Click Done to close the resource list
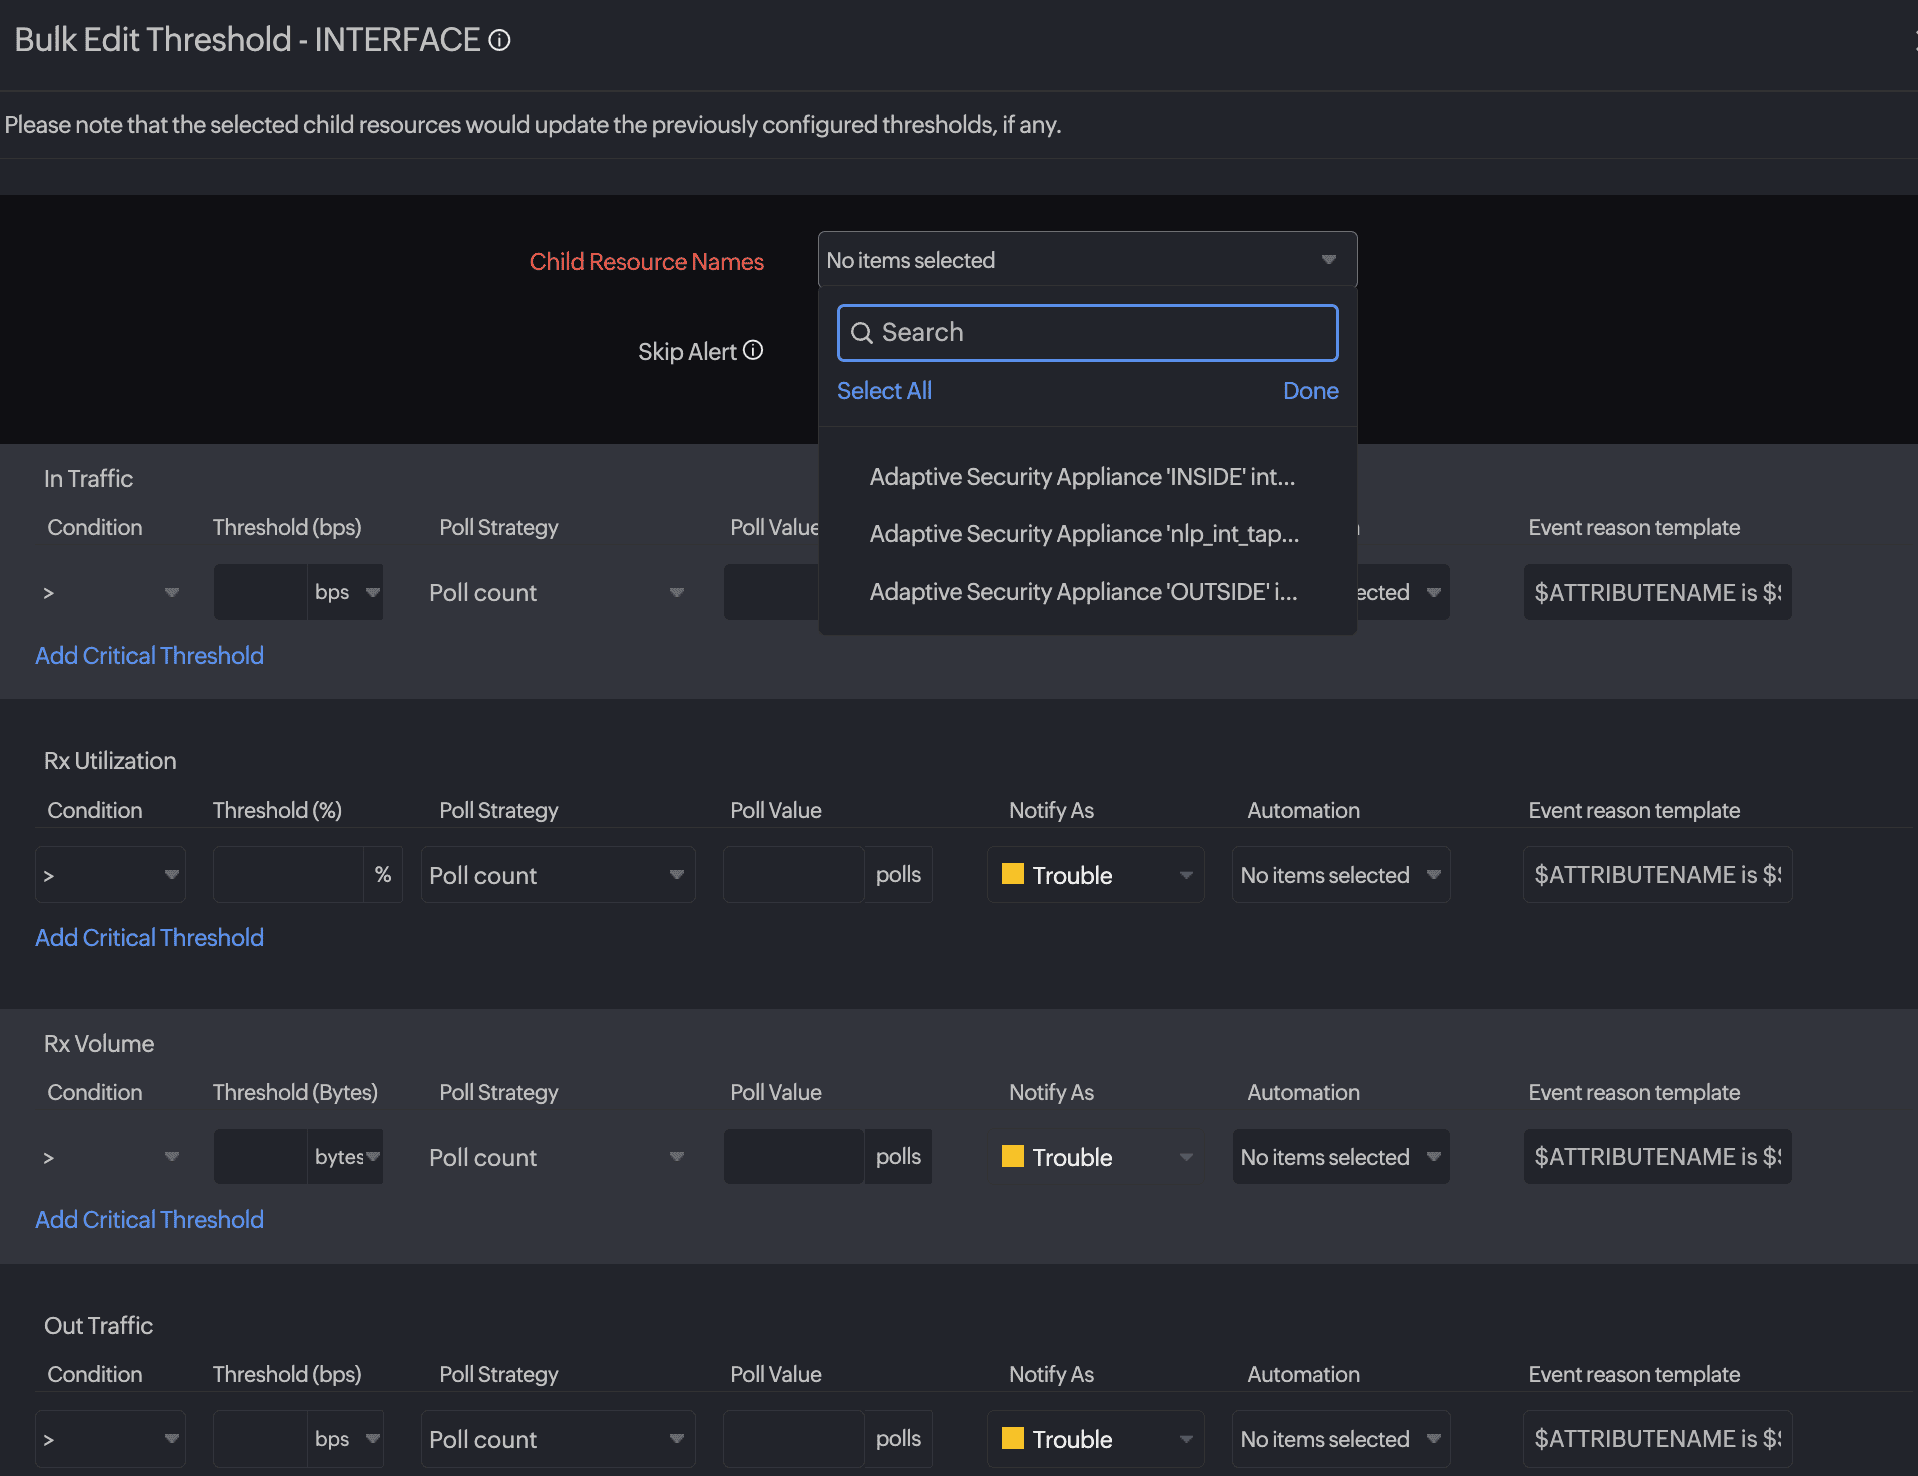 click(x=1310, y=391)
